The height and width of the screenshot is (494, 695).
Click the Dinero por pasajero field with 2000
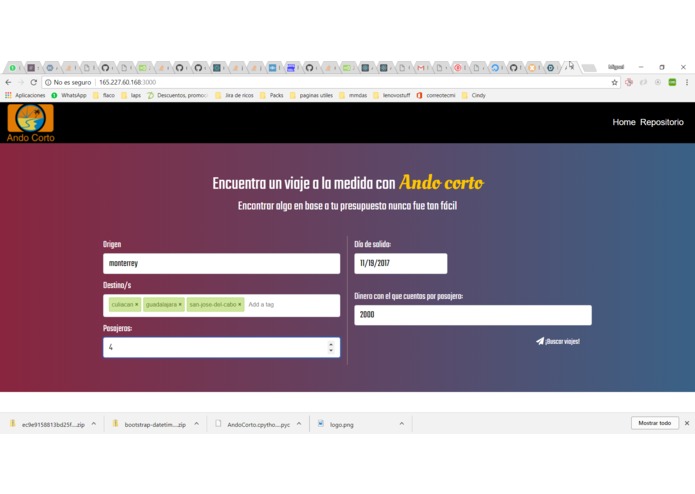point(472,315)
